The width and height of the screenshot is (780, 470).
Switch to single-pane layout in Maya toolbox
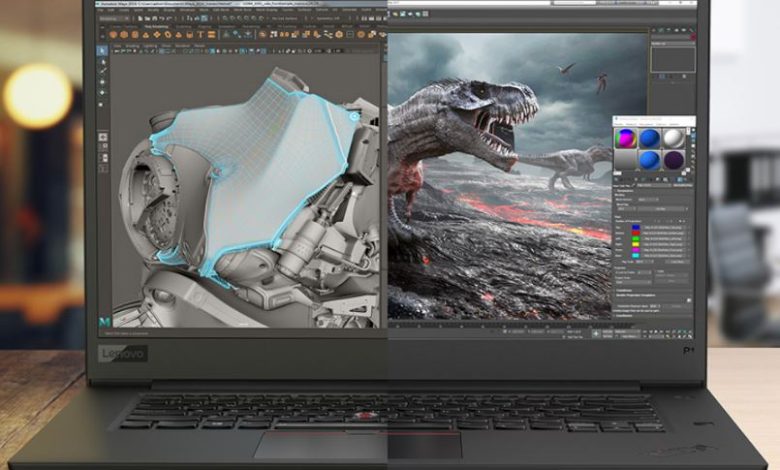point(103,137)
